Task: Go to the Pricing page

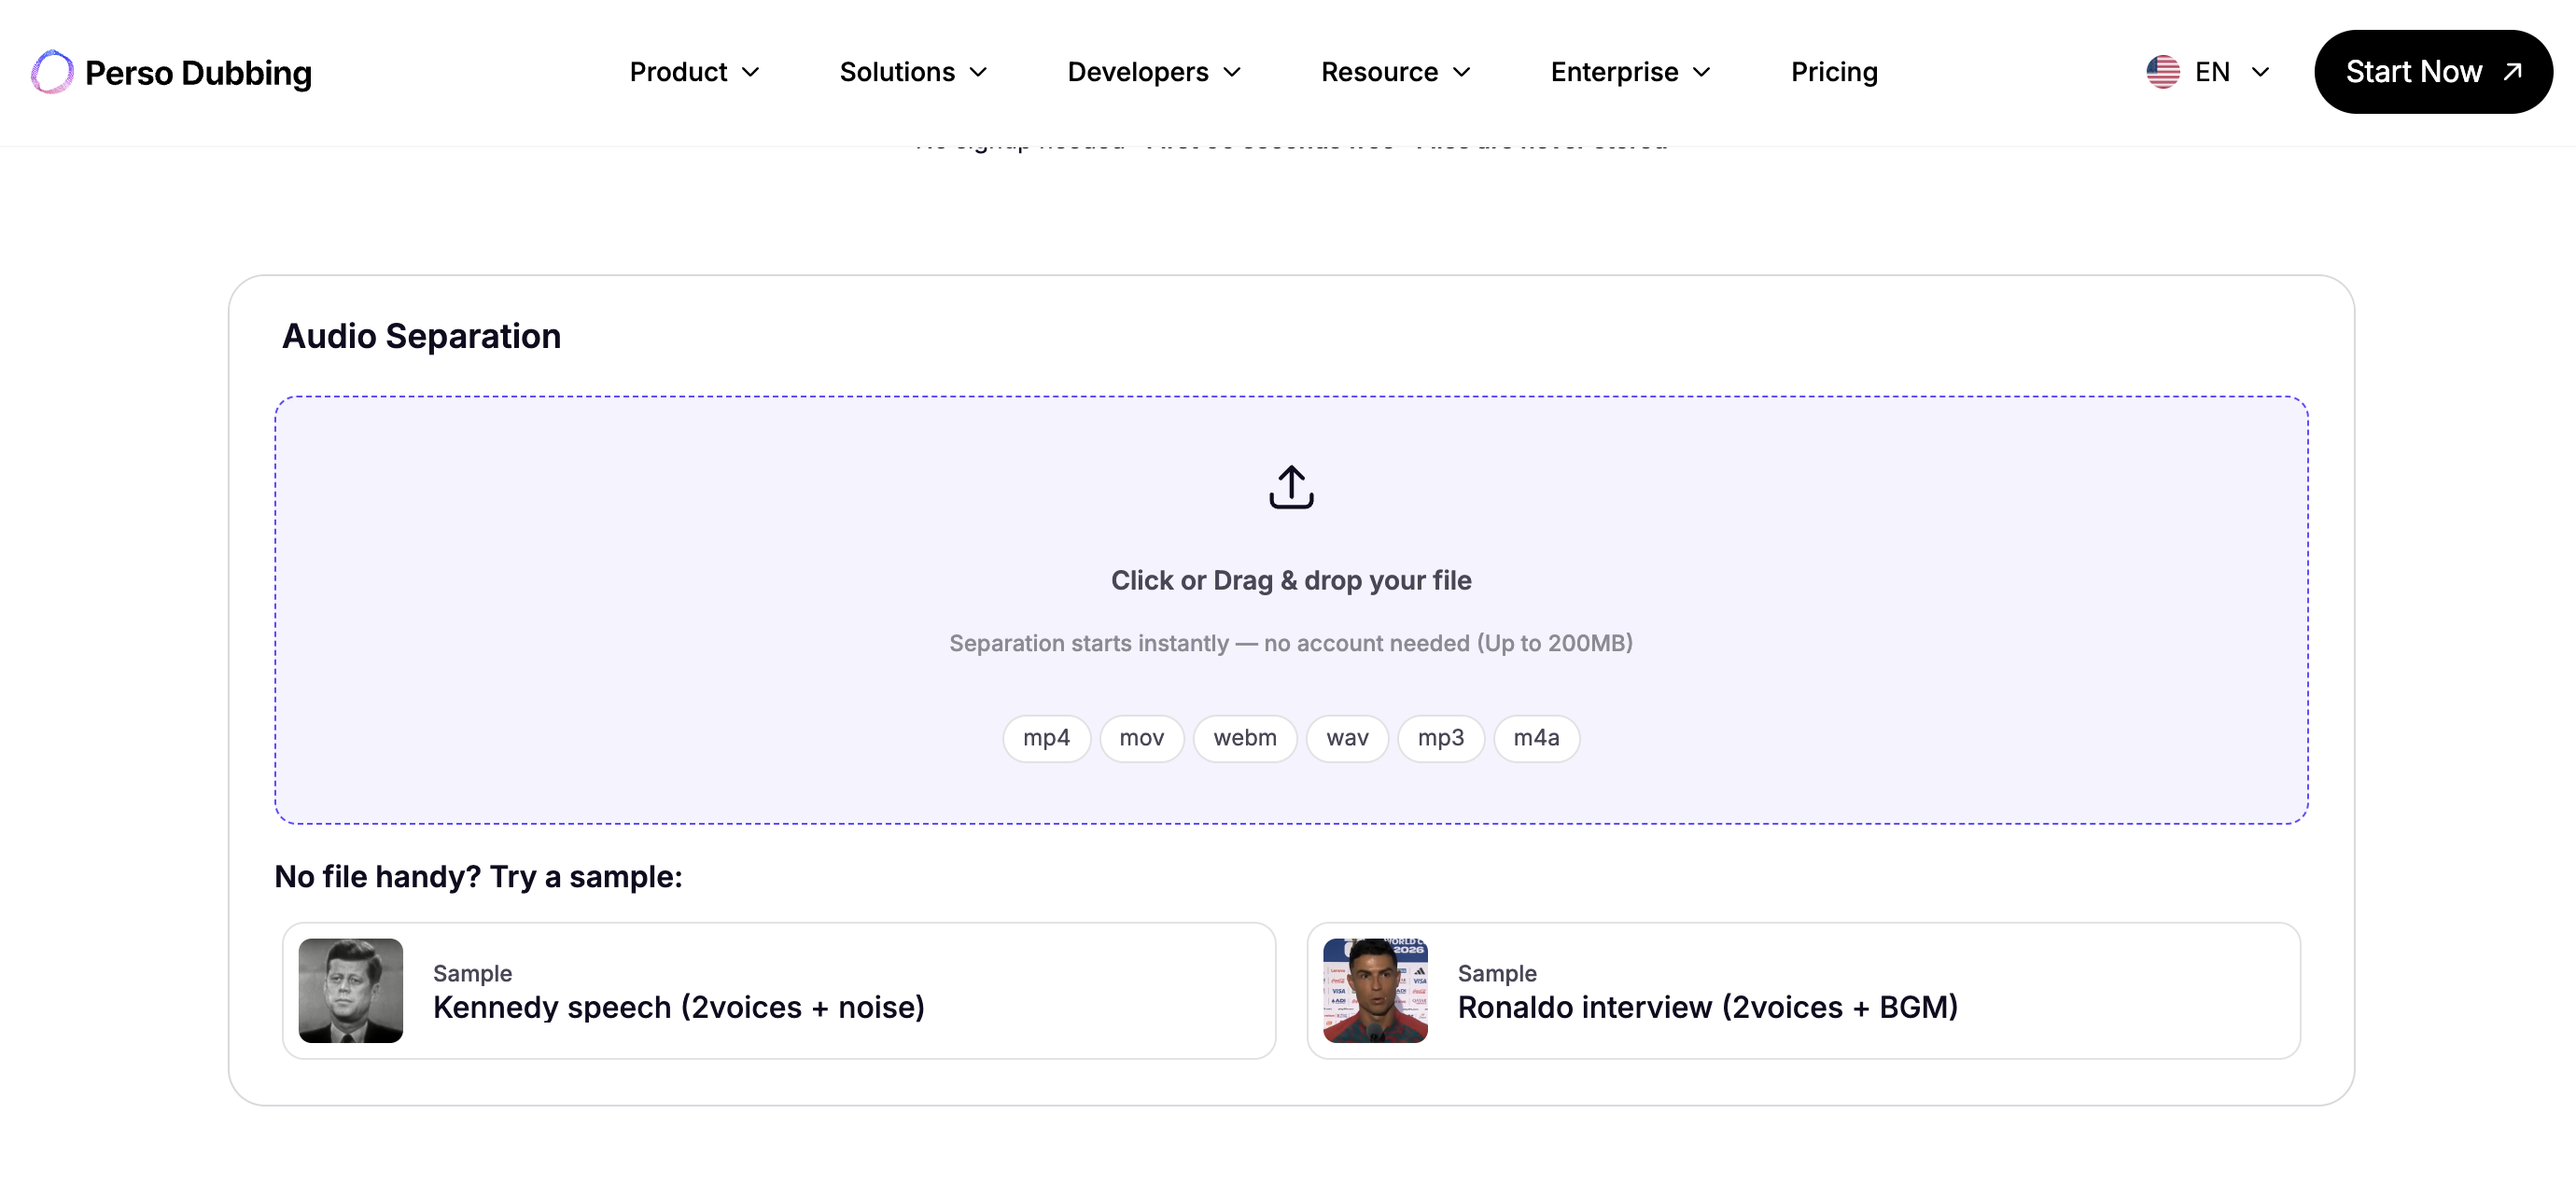Action: pyautogui.click(x=1834, y=72)
